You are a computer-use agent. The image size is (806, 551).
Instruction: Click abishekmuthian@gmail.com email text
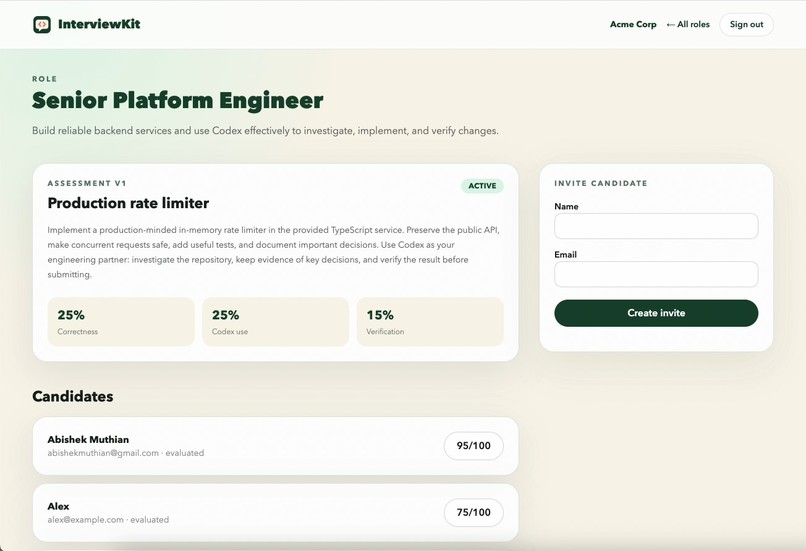click(x=103, y=453)
